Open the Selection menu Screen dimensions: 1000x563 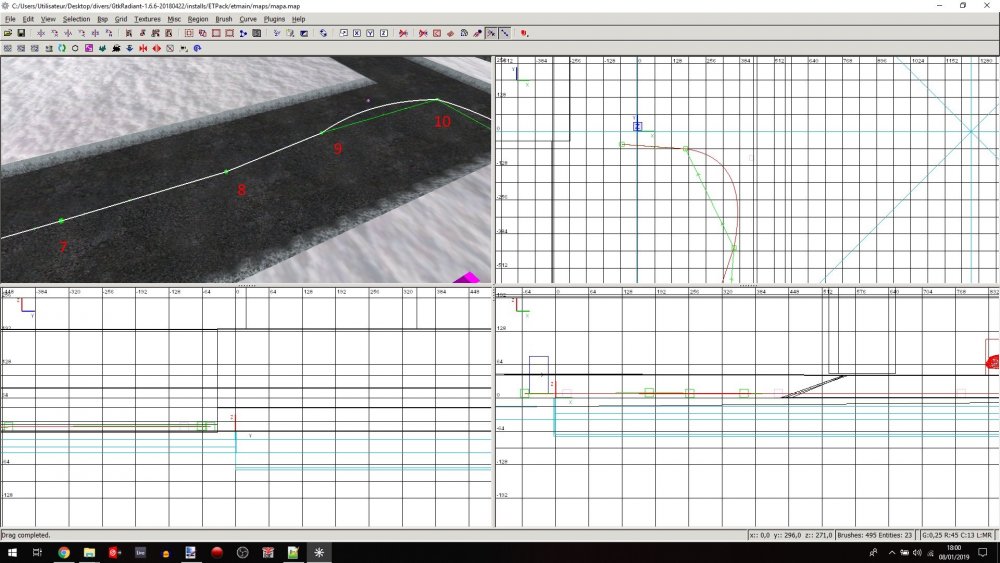tap(76, 19)
